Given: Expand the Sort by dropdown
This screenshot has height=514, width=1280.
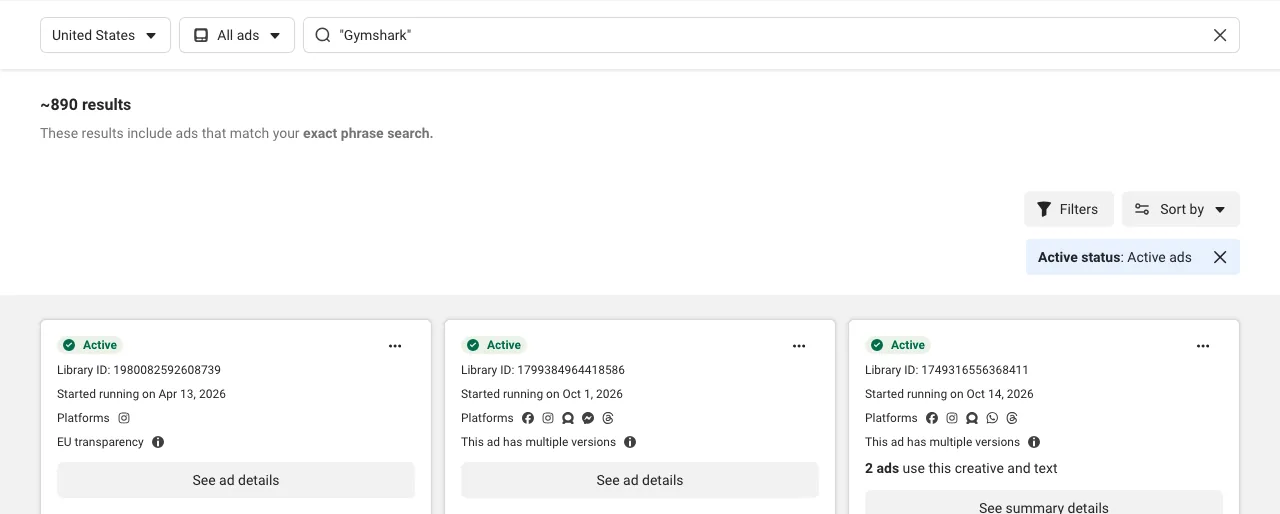Looking at the screenshot, I should [1181, 209].
